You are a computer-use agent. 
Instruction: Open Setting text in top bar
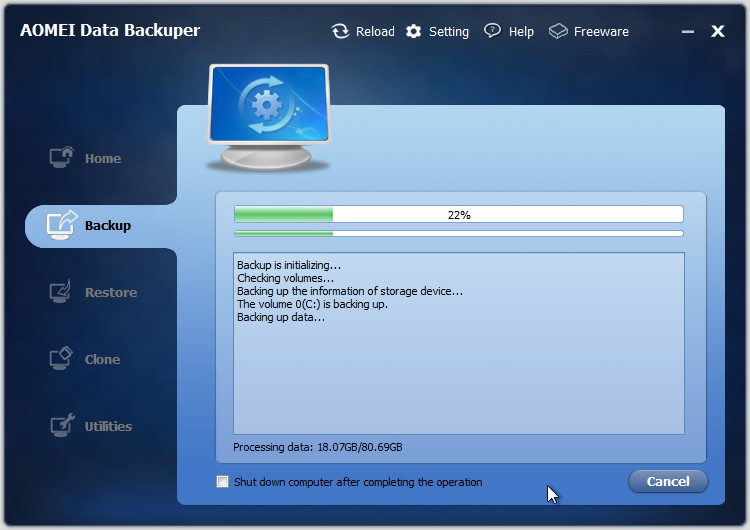coord(449,32)
